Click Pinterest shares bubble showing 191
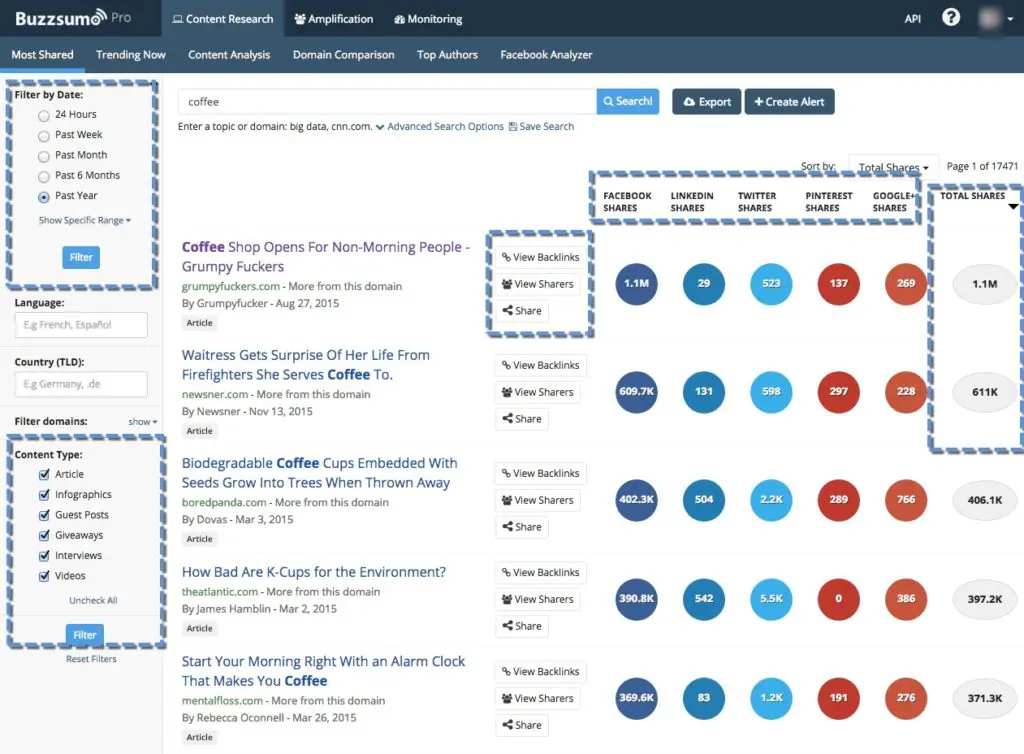This screenshot has width=1024, height=754. tap(839, 699)
